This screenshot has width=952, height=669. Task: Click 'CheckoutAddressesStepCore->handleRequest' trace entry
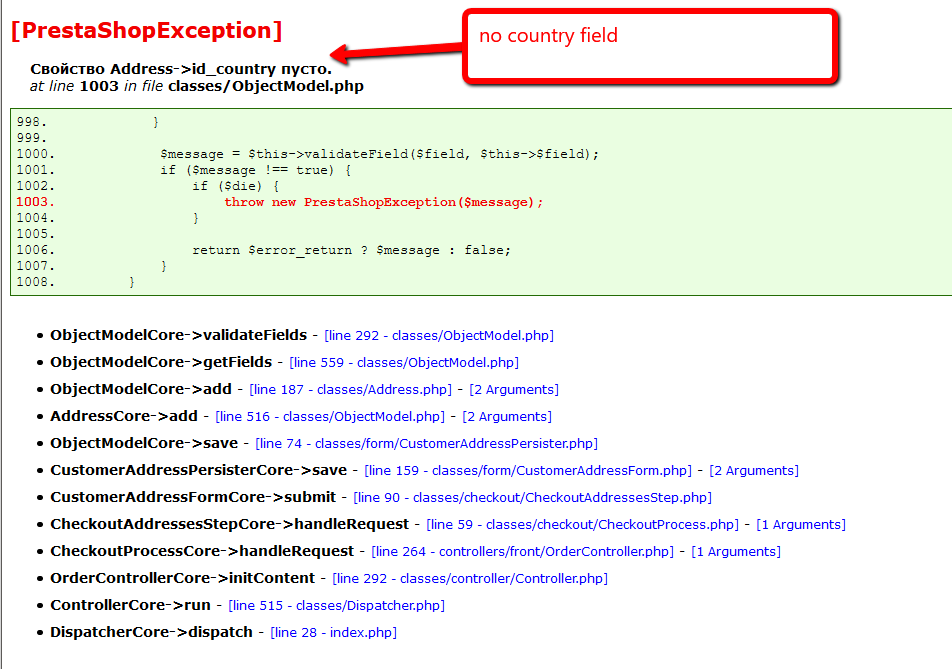(x=230, y=525)
